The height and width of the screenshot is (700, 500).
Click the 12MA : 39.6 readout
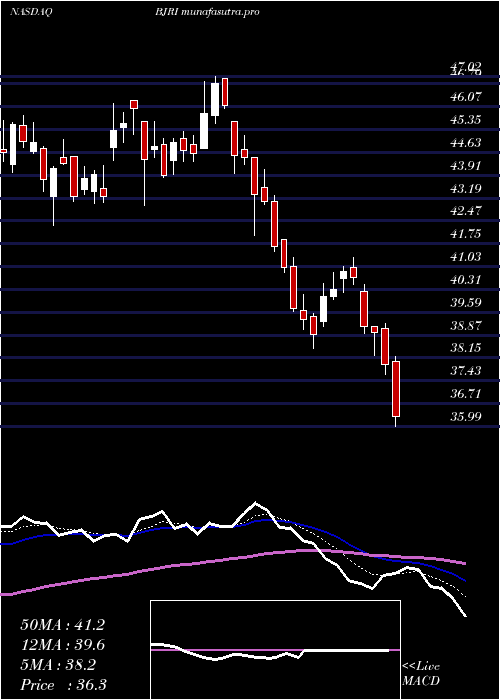click(62, 645)
